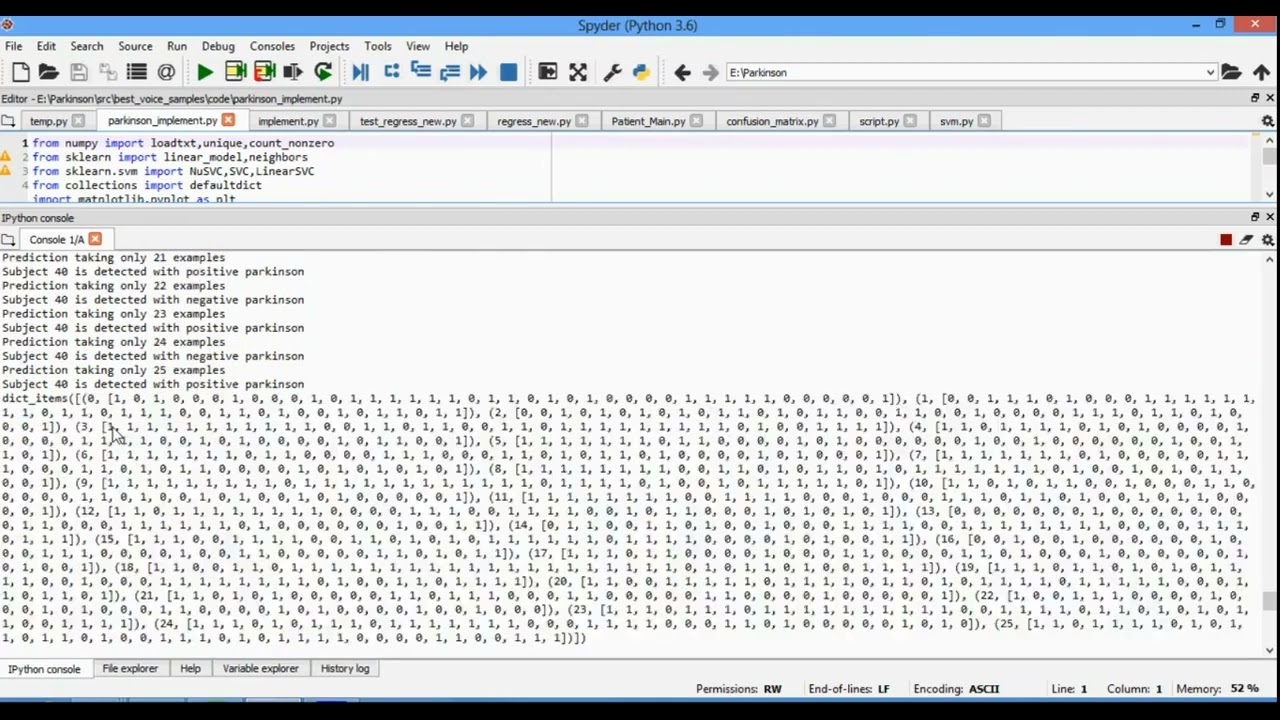
Task: Browse editor tabs icon left of temp.py
Action: click(x=8, y=121)
